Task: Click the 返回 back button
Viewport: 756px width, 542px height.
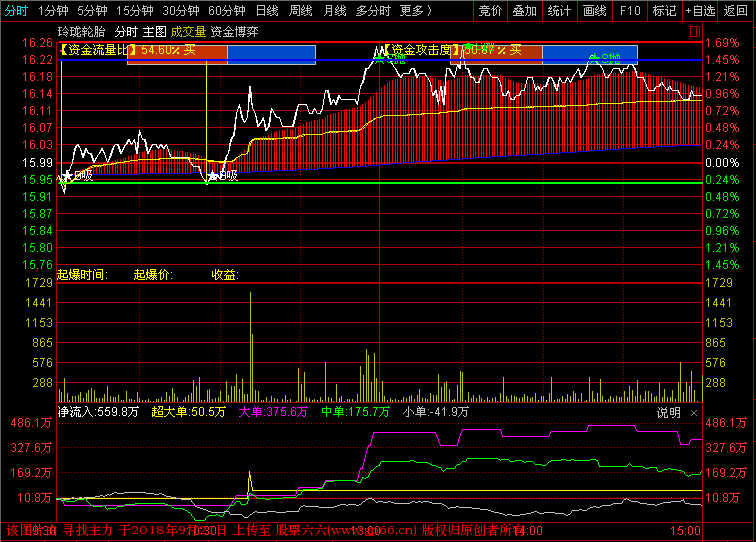Action: click(737, 11)
